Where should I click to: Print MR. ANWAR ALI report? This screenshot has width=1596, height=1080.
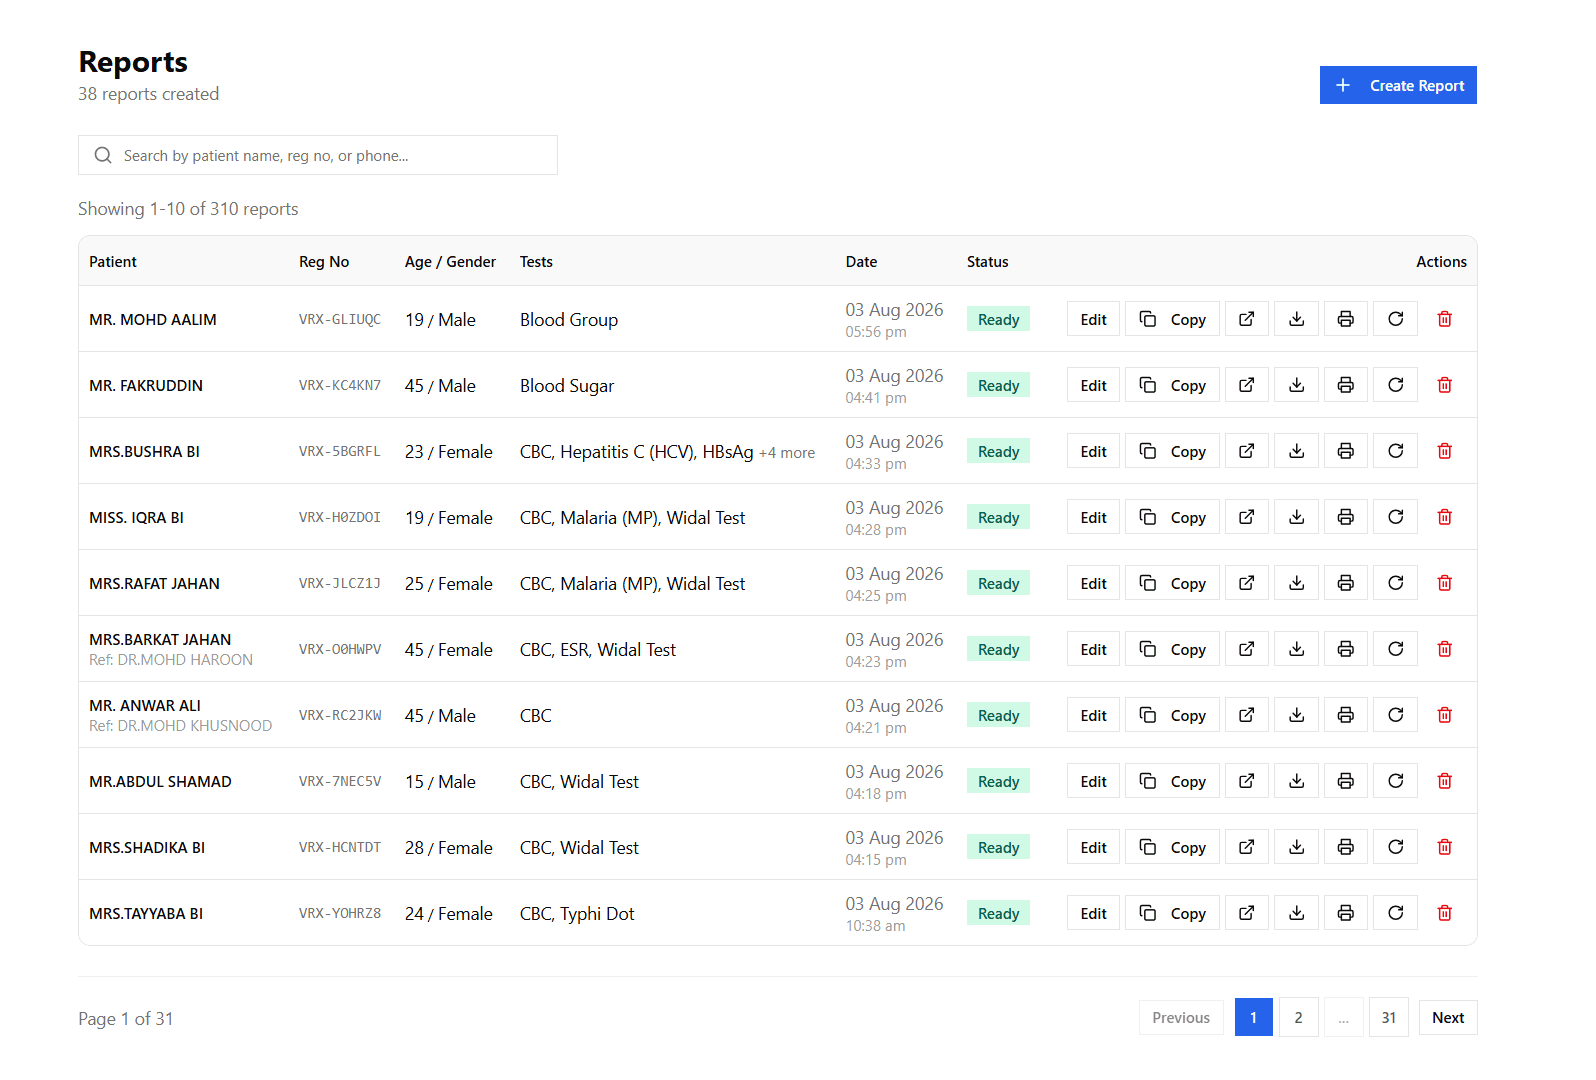coord(1346,715)
